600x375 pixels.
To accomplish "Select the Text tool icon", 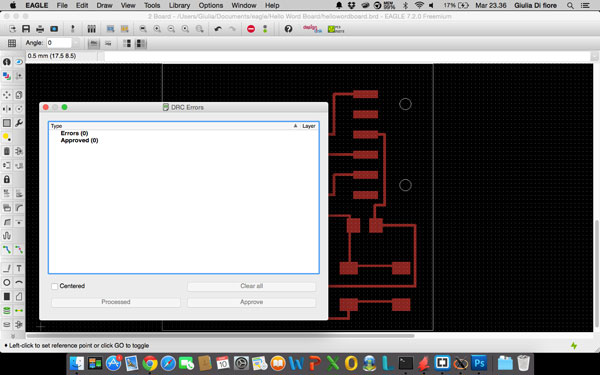I will (19, 269).
